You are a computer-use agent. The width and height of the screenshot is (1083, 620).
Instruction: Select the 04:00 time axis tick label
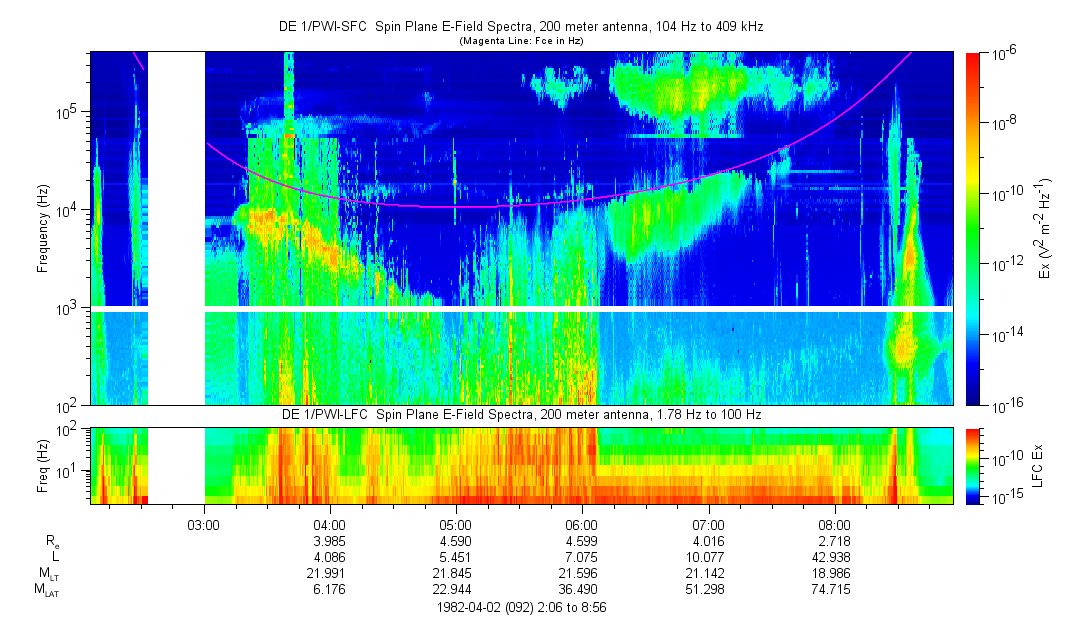pyautogui.click(x=329, y=524)
